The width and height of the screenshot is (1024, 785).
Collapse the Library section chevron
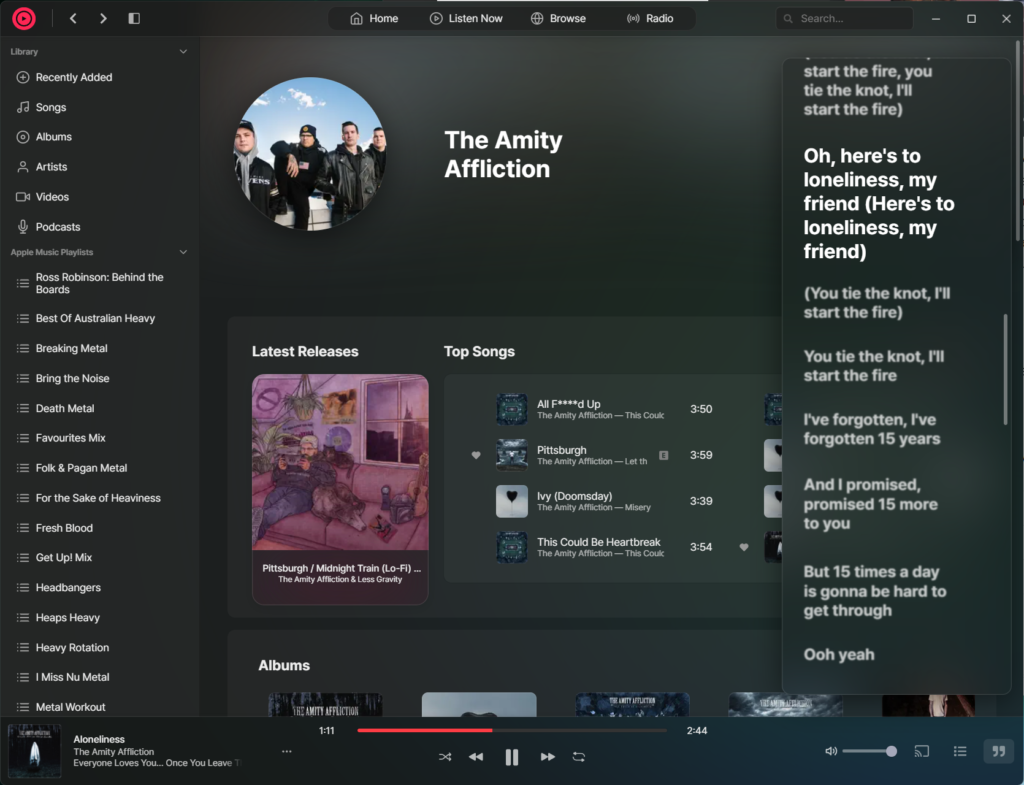pos(183,51)
